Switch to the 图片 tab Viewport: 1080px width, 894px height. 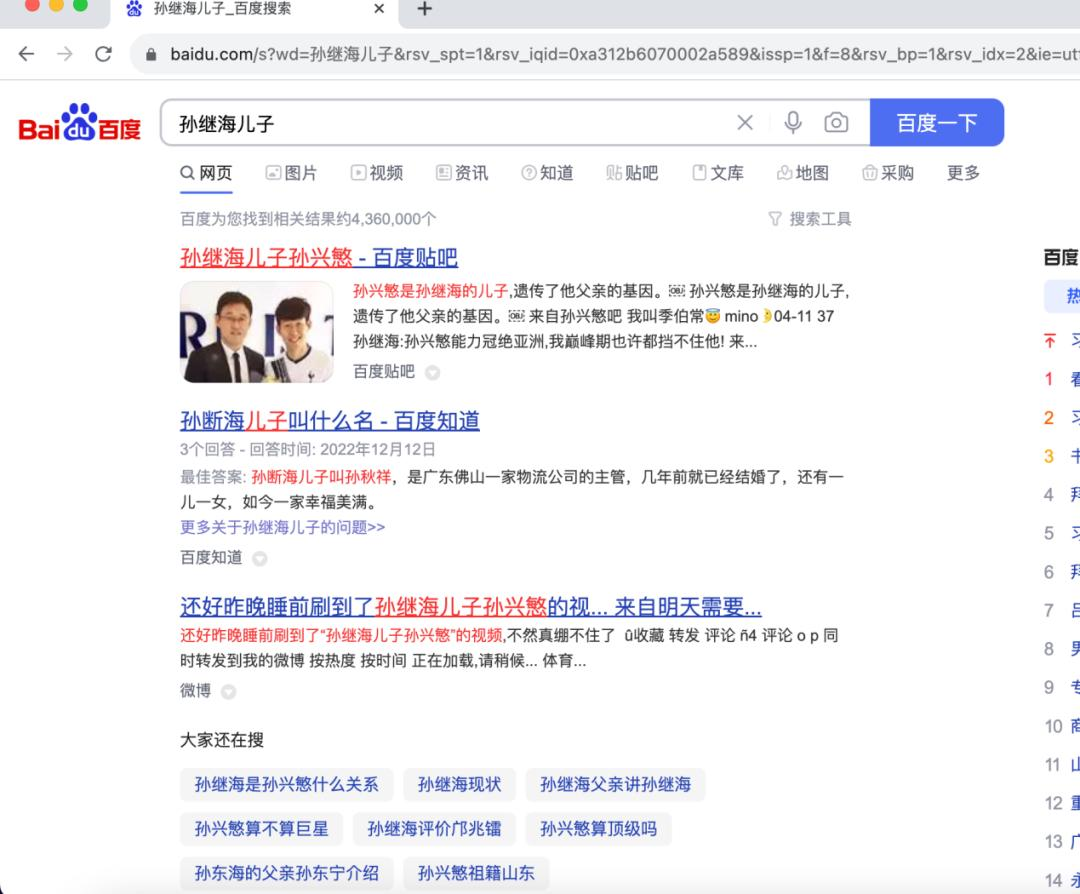pyautogui.click(x=291, y=173)
